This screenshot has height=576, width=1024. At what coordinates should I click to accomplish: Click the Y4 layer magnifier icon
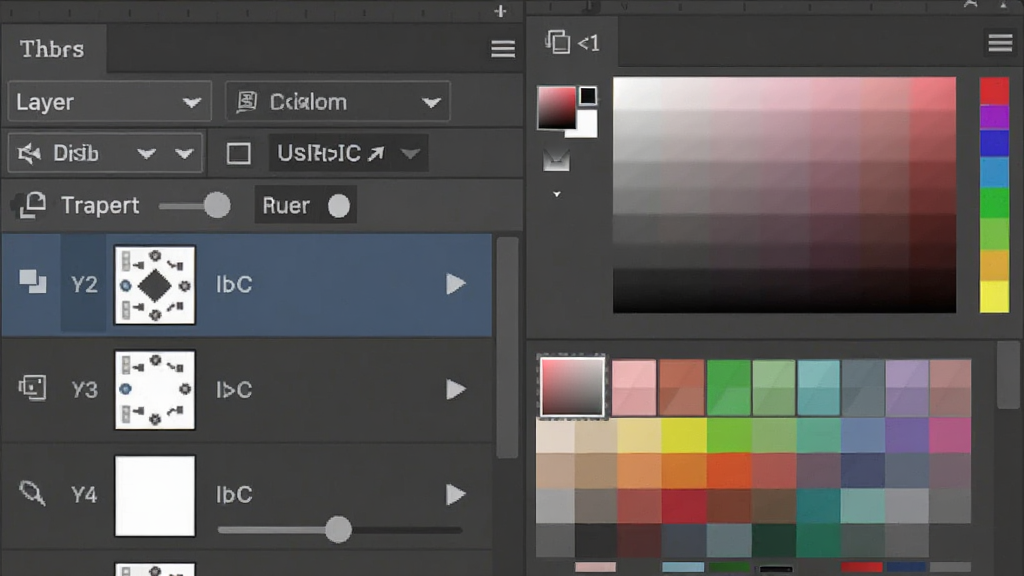(x=32, y=493)
